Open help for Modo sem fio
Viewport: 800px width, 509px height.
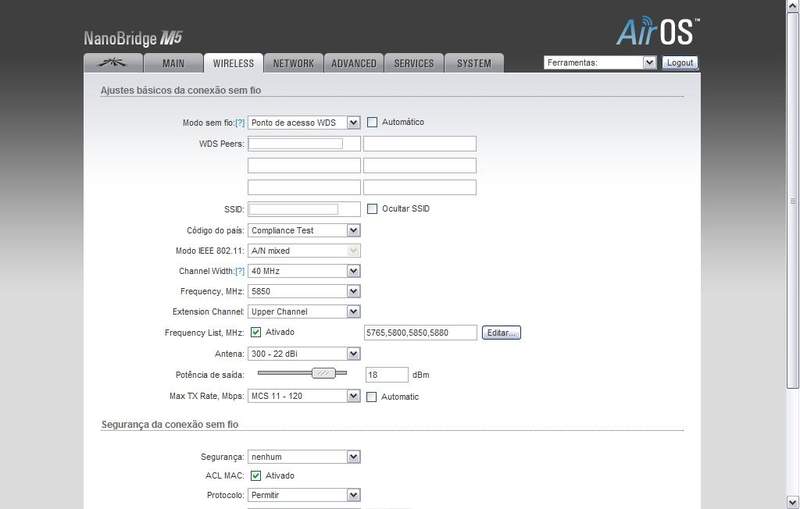[x=240, y=123]
